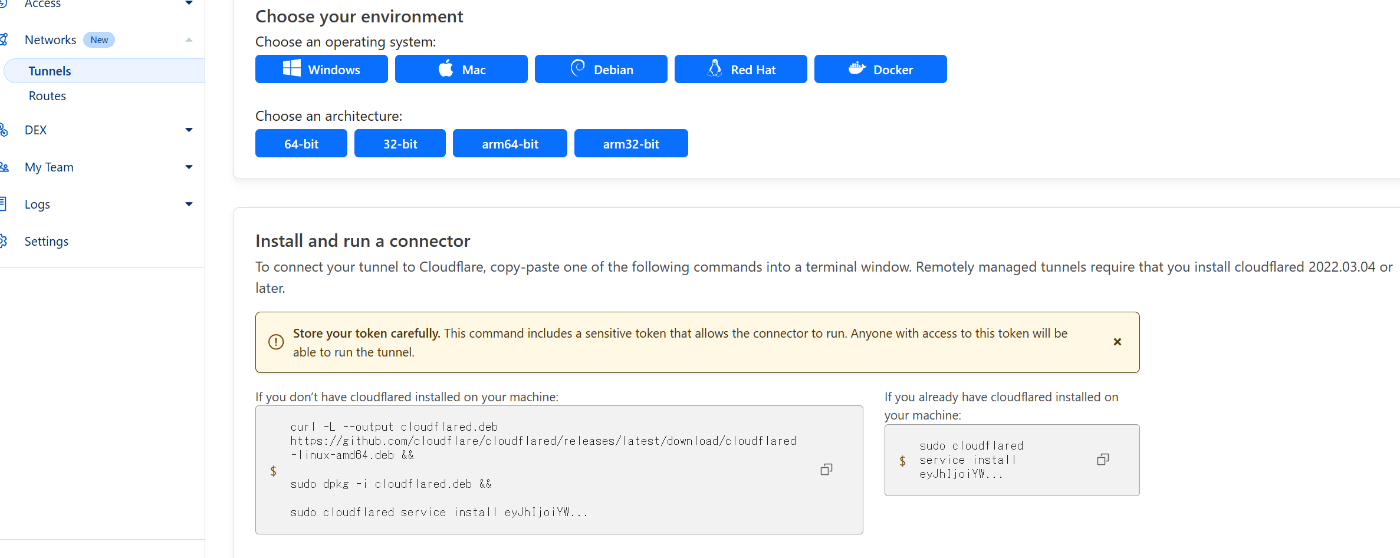Select 64-bit architecture

pyautogui.click(x=301, y=144)
